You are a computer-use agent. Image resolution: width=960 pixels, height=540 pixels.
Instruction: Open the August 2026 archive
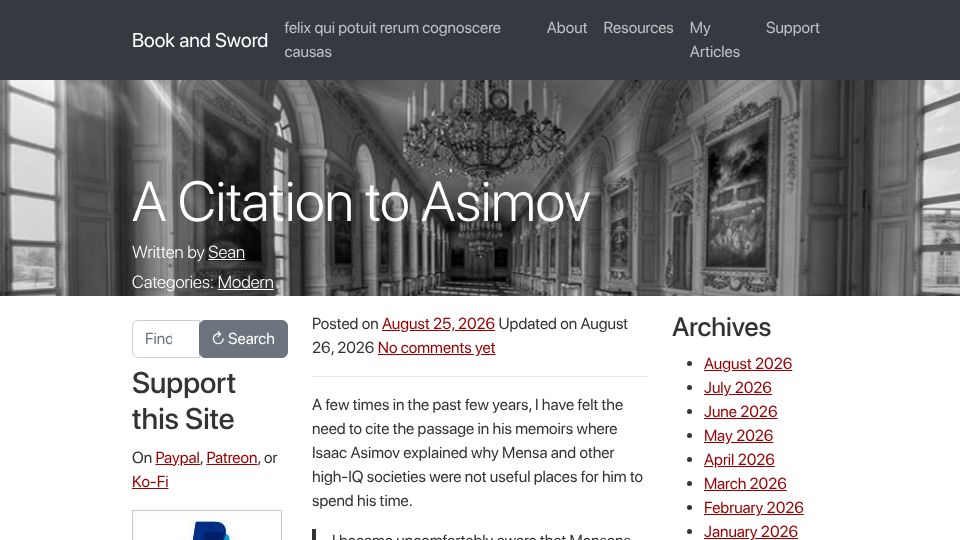[748, 364]
